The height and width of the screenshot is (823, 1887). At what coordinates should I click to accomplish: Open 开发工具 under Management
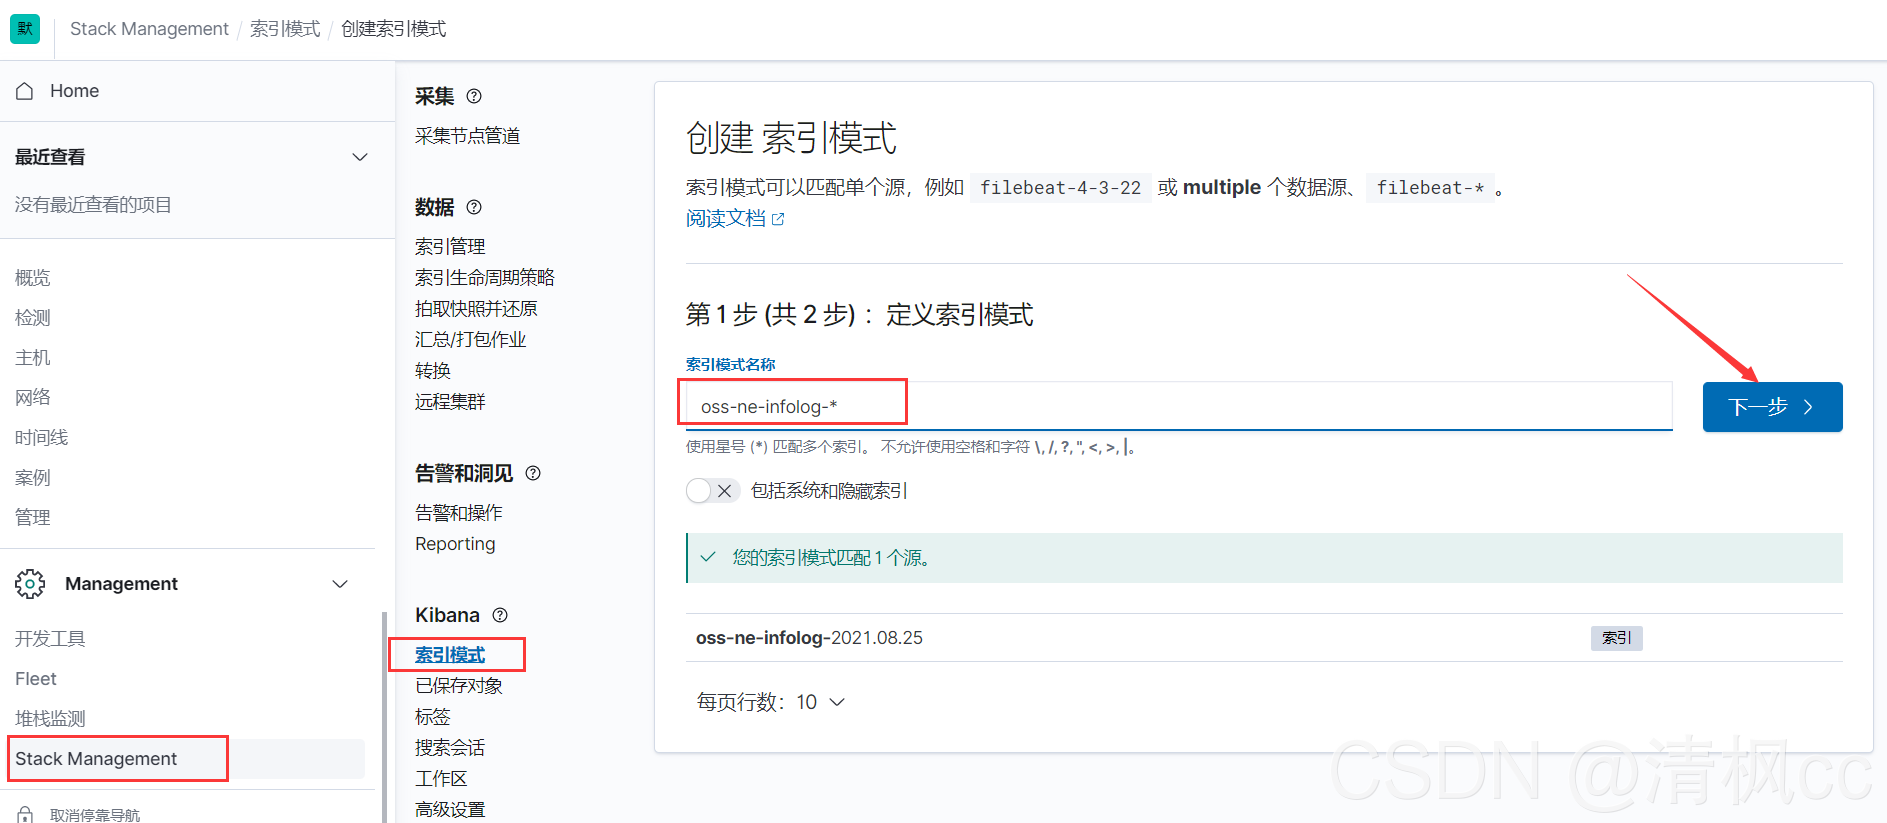(50, 639)
